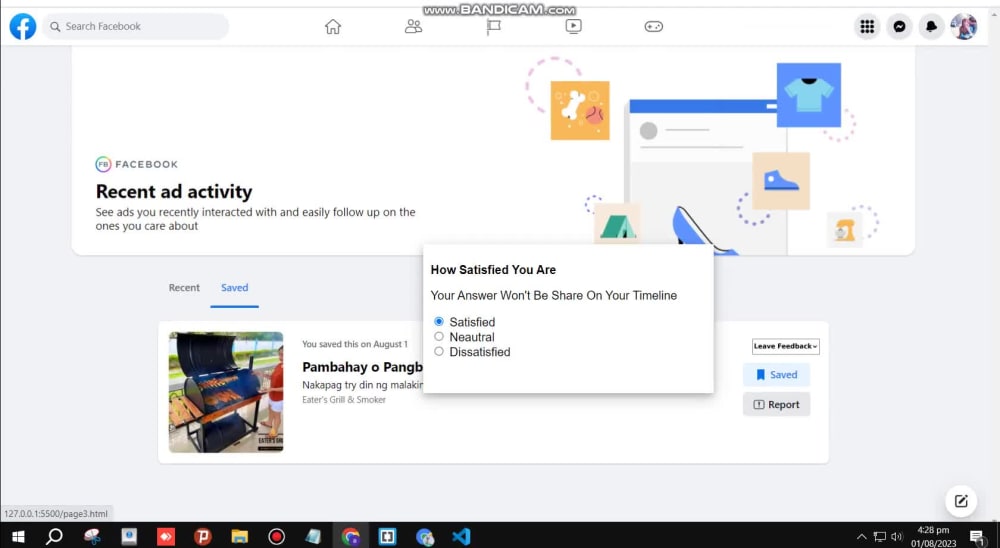Select the Satisfied radio option

(x=439, y=322)
